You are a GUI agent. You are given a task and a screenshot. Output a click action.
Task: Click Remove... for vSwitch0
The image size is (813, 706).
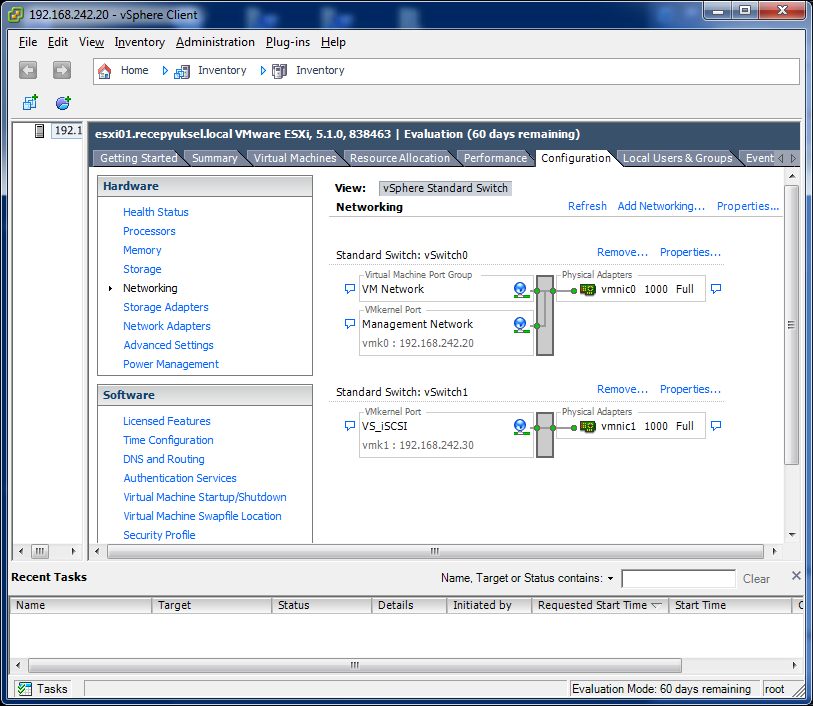622,252
